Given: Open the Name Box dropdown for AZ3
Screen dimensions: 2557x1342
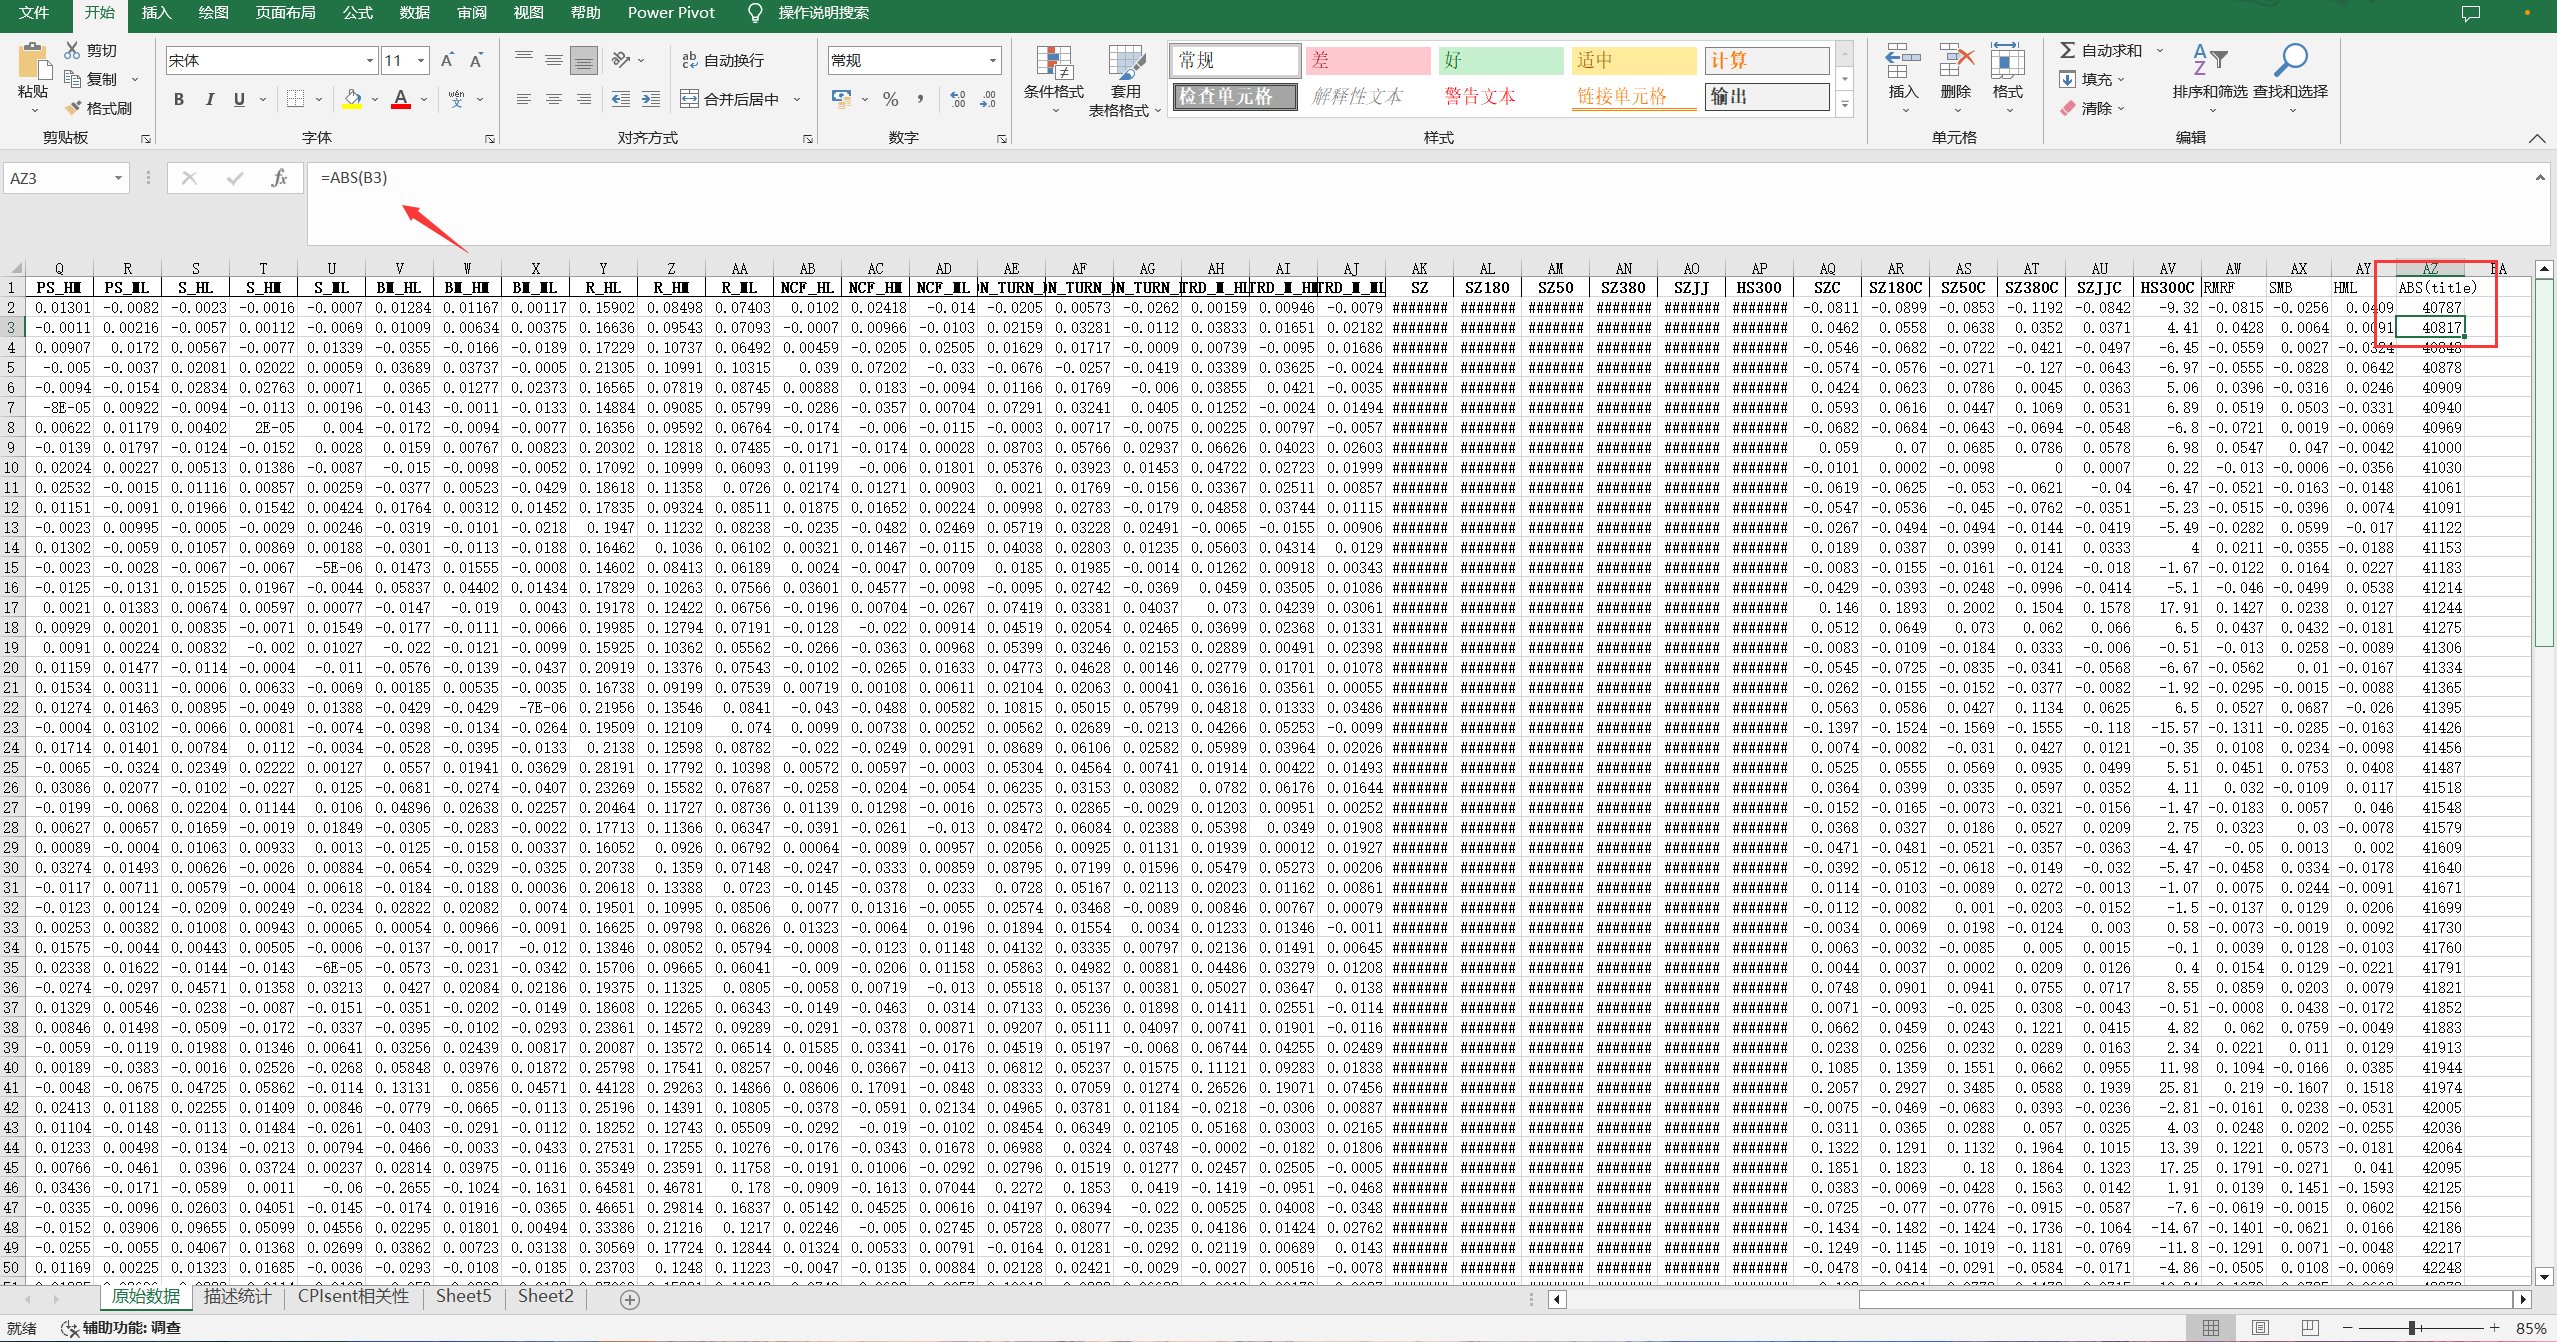Looking at the screenshot, I should pyautogui.click(x=118, y=178).
